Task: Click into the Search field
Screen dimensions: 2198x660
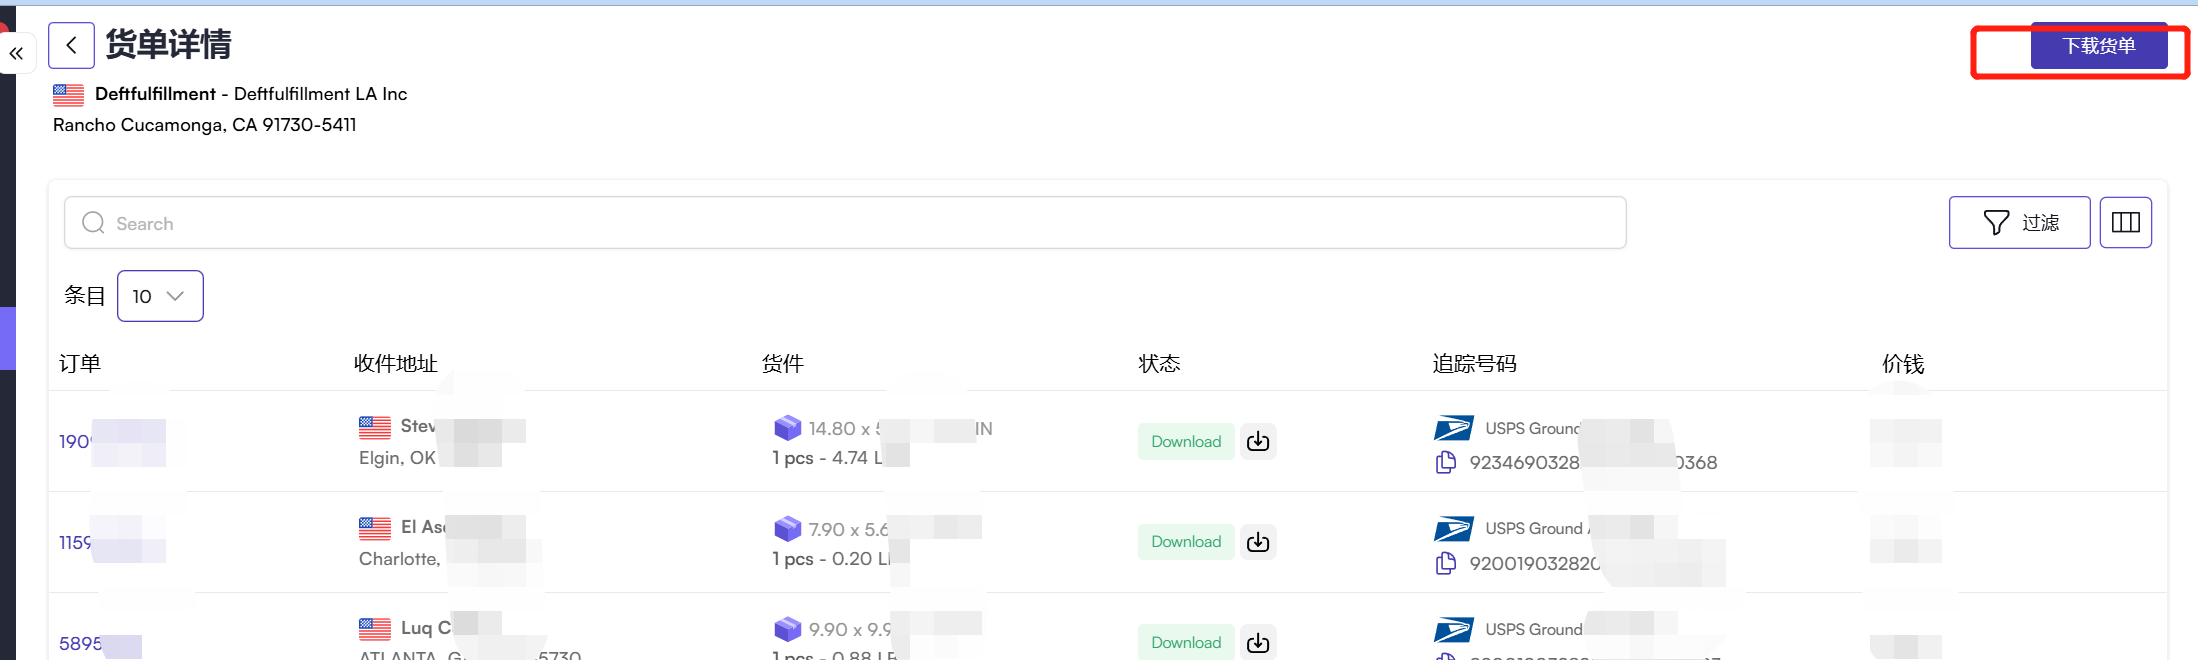Action: (845, 223)
